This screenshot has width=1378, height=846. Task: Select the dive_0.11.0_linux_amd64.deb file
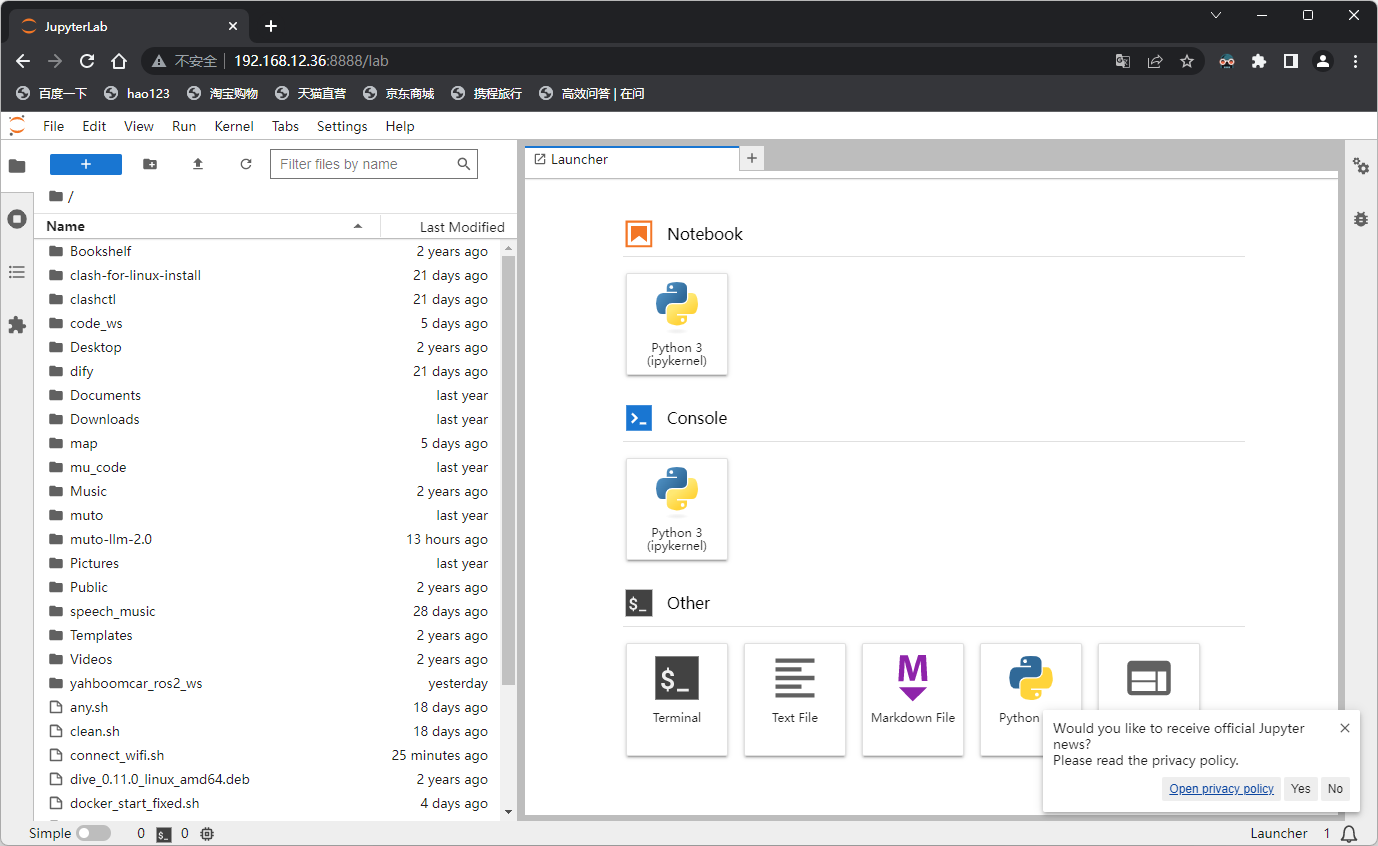pyautogui.click(x=268, y=779)
